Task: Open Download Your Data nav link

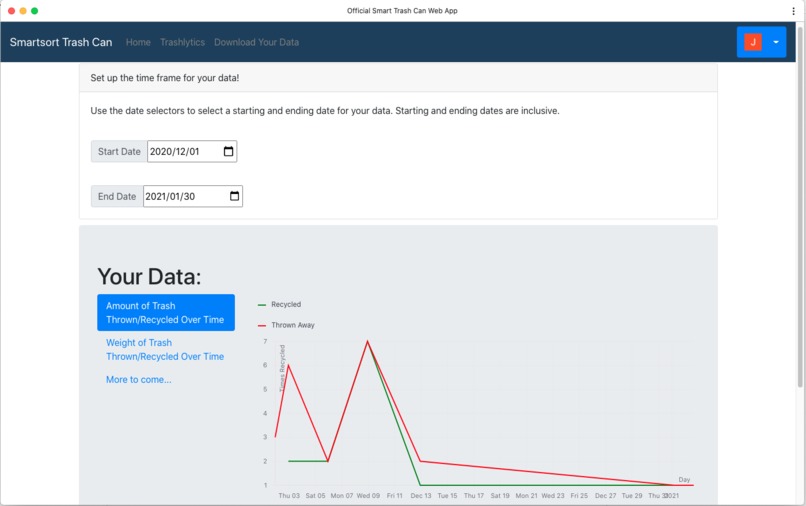Action: coord(257,42)
